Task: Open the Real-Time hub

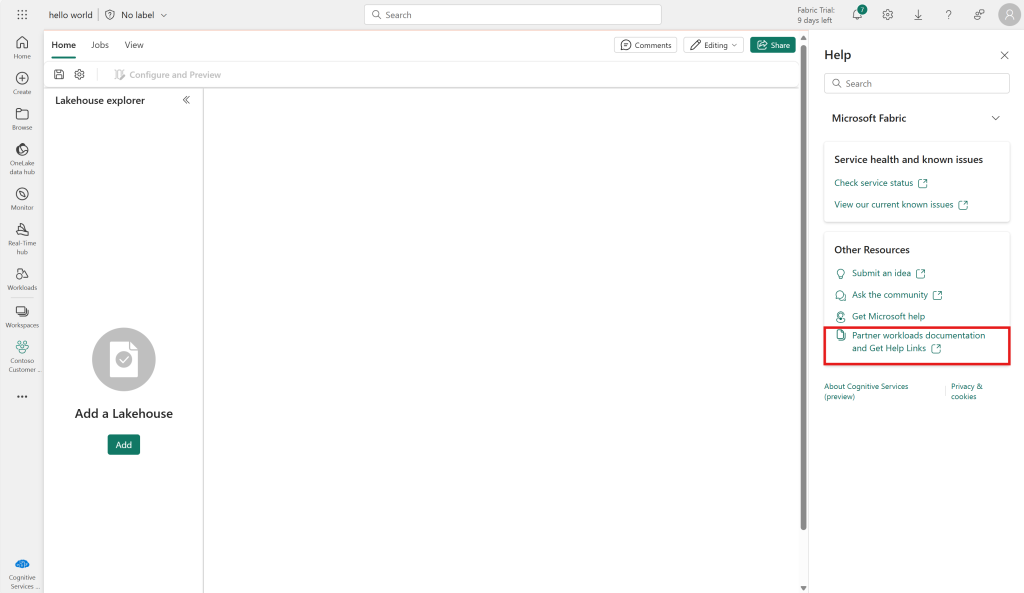Action: [x=21, y=235]
